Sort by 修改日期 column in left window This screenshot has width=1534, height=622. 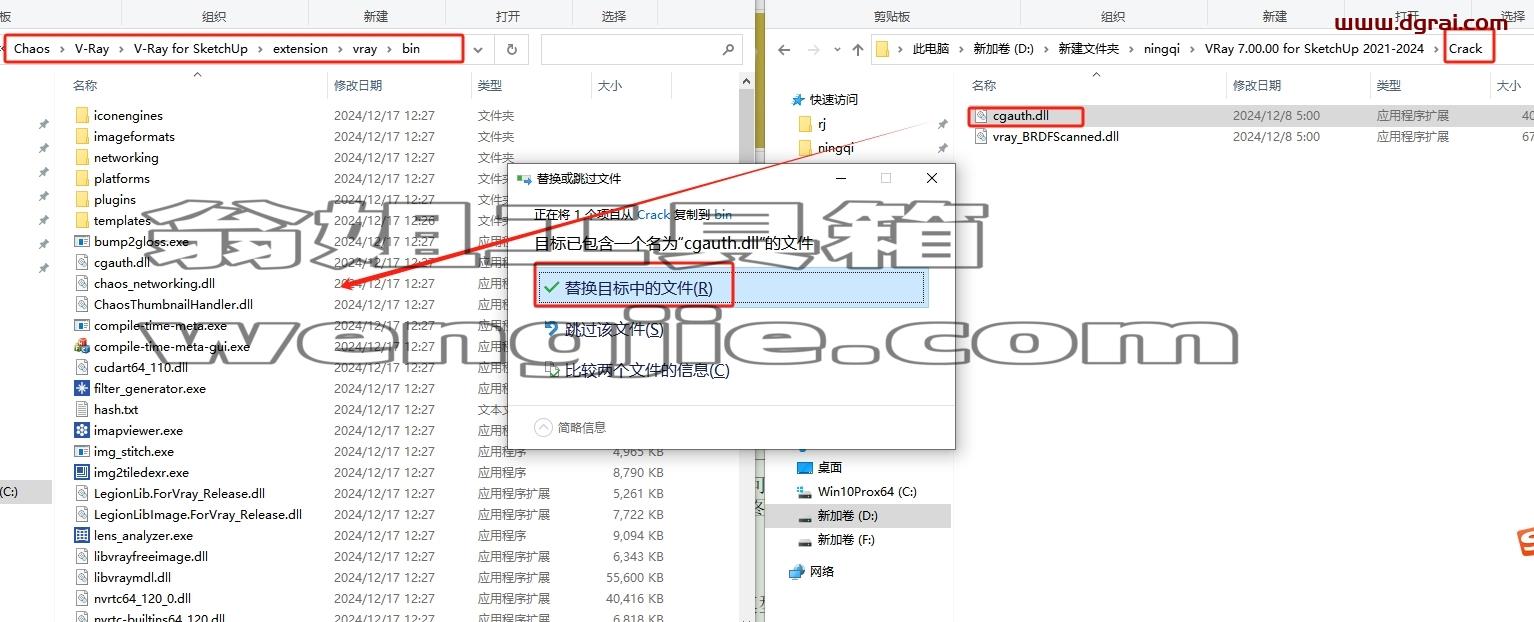coord(359,86)
